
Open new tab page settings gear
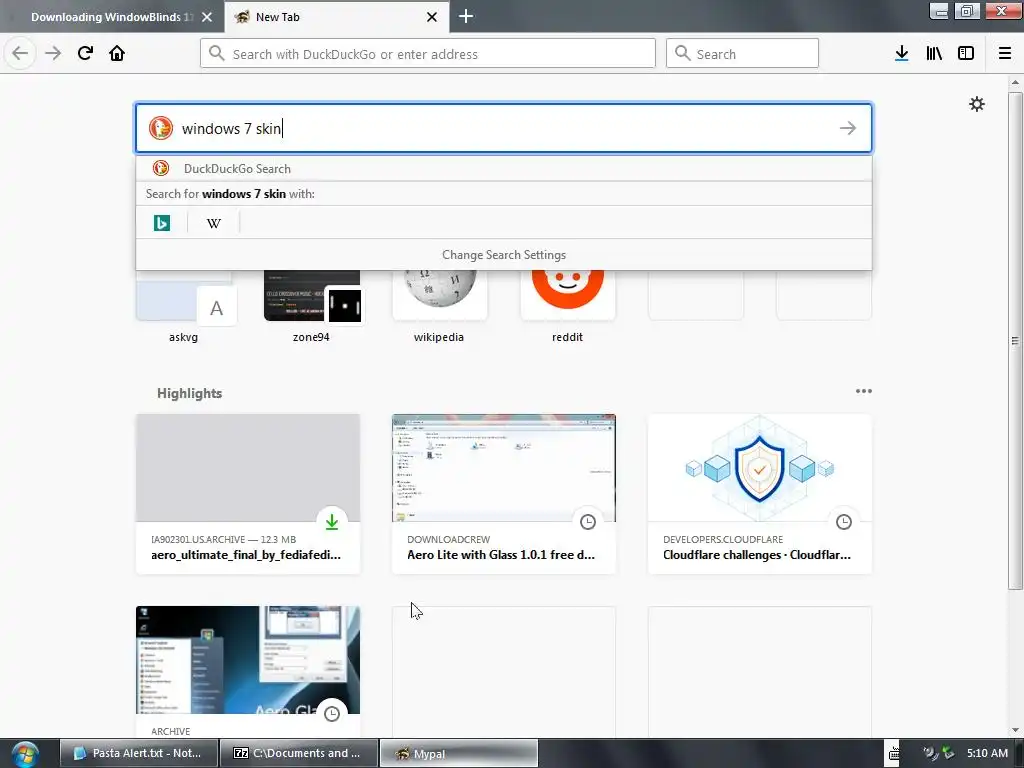(x=976, y=104)
